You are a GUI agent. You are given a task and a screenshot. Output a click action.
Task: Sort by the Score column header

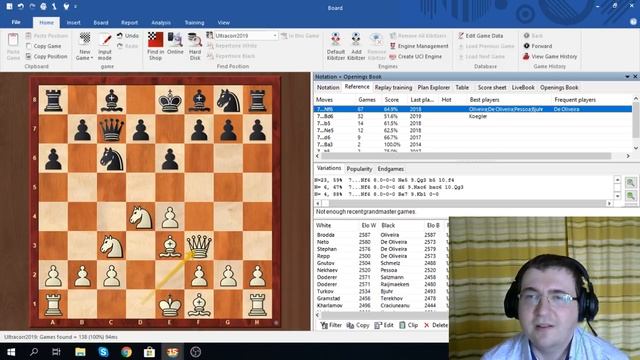pyautogui.click(x=391, y=100)
